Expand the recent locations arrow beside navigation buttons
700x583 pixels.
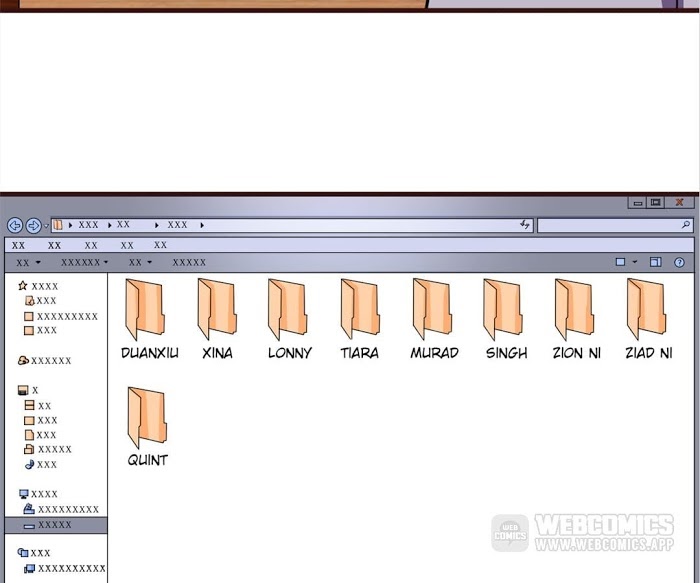click(46, 226)
